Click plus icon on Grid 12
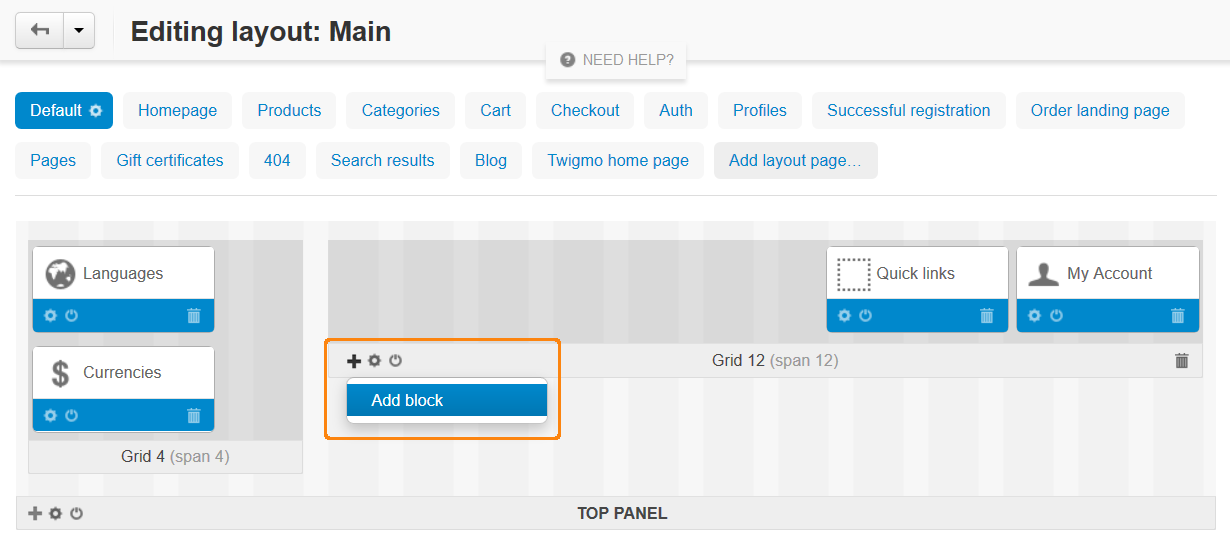This screenshot has width=1230, height=549. pyautogui.click(x=354, y=361)
